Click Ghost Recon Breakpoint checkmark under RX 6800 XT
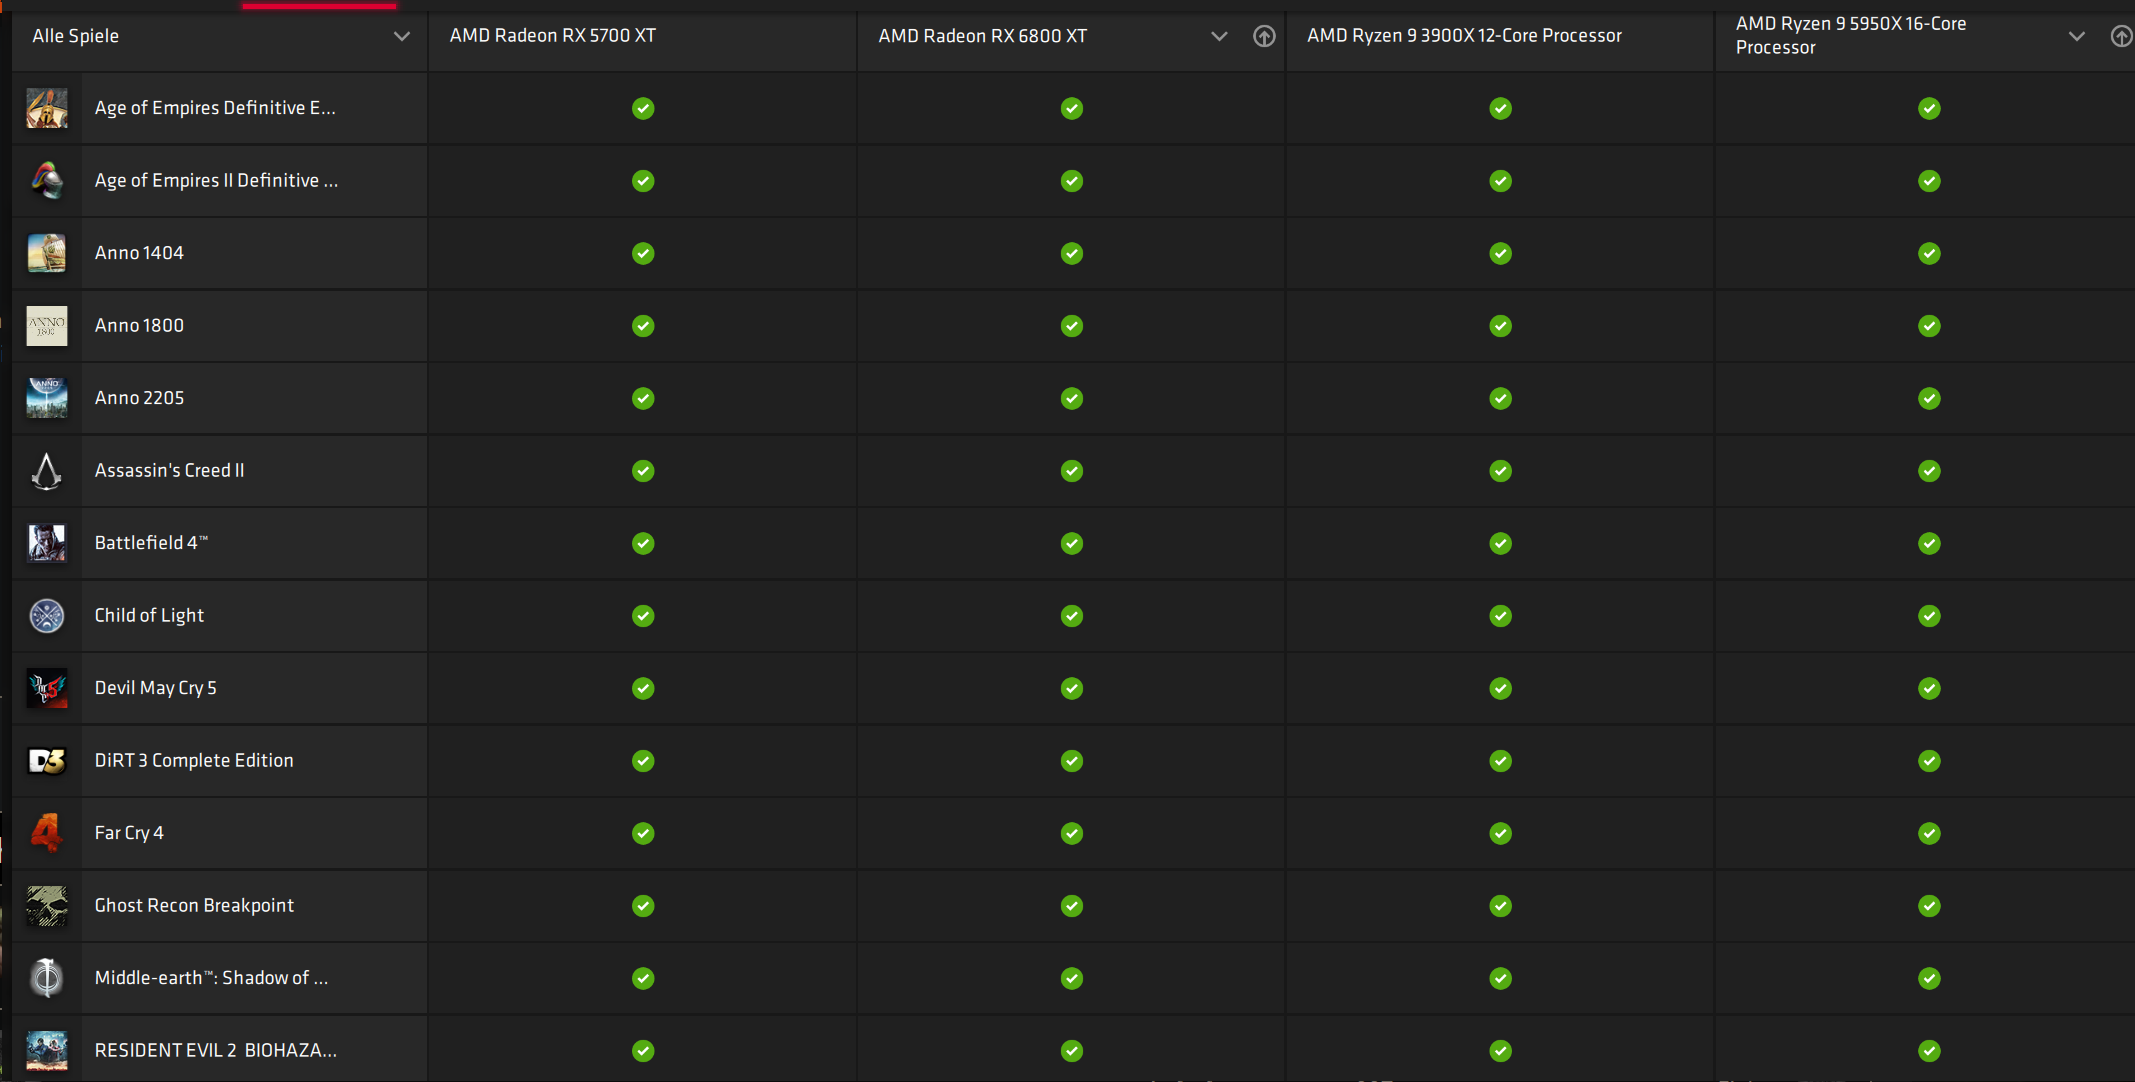 point(1072,906)
